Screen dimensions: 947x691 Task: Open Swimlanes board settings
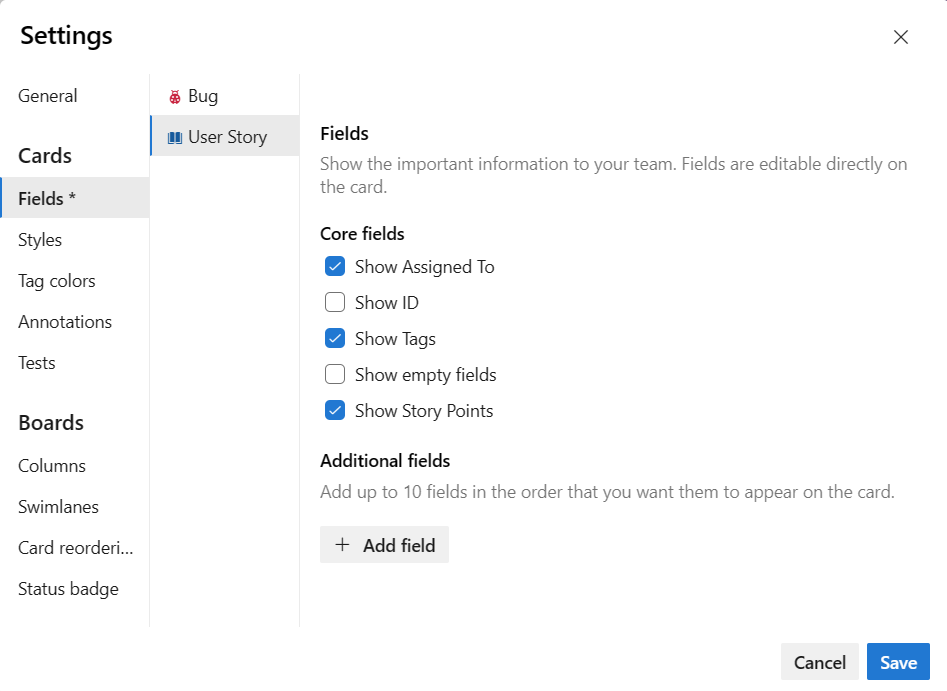(58, 507)
